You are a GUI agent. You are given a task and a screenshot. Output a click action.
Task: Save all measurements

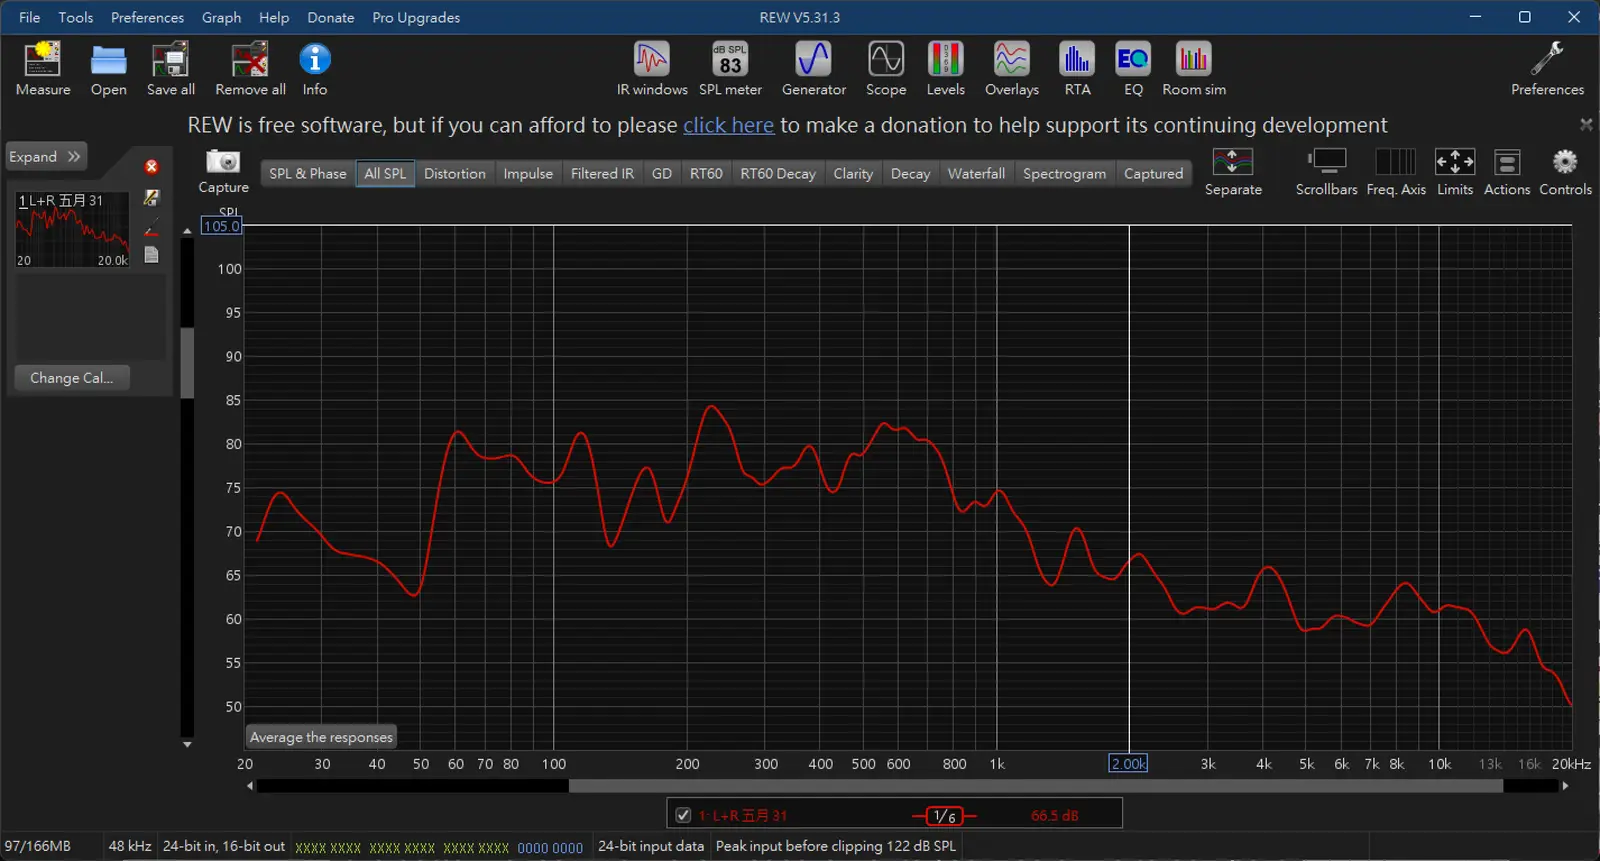tap(170, 68)
